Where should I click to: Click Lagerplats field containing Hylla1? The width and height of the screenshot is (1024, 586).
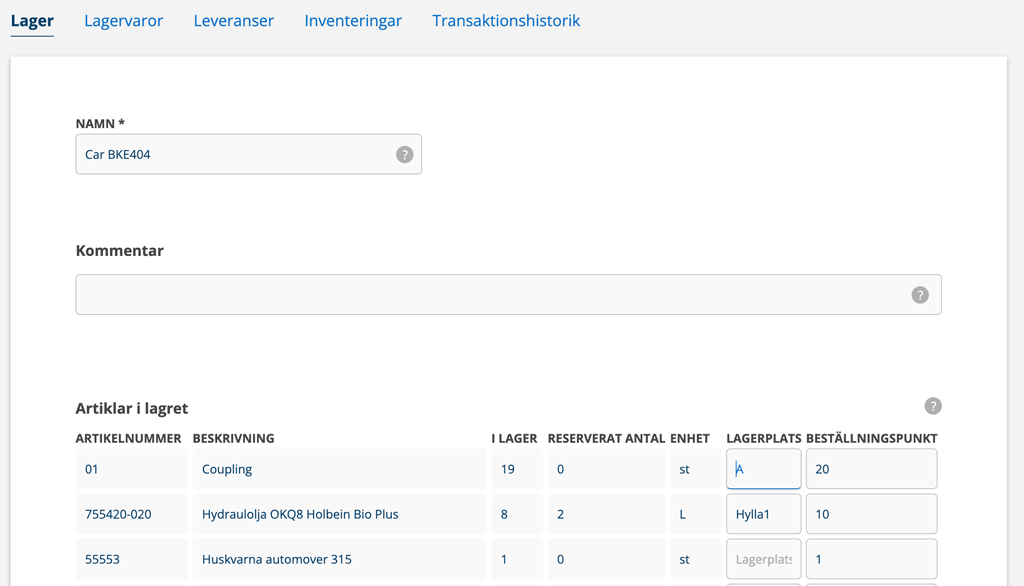[763, 514]
